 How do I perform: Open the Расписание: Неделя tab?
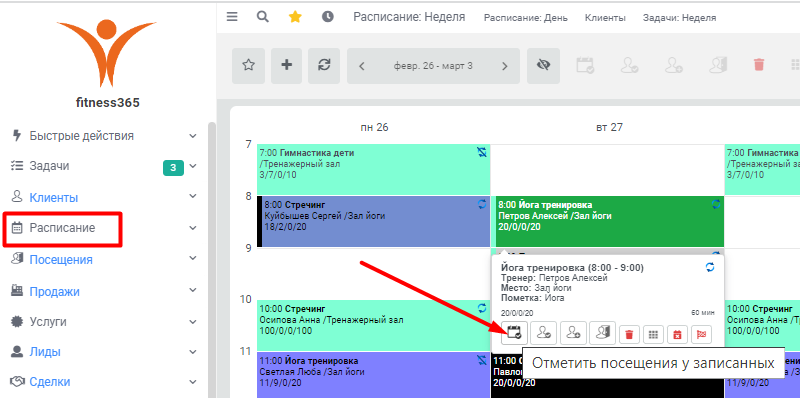point(409,17)
